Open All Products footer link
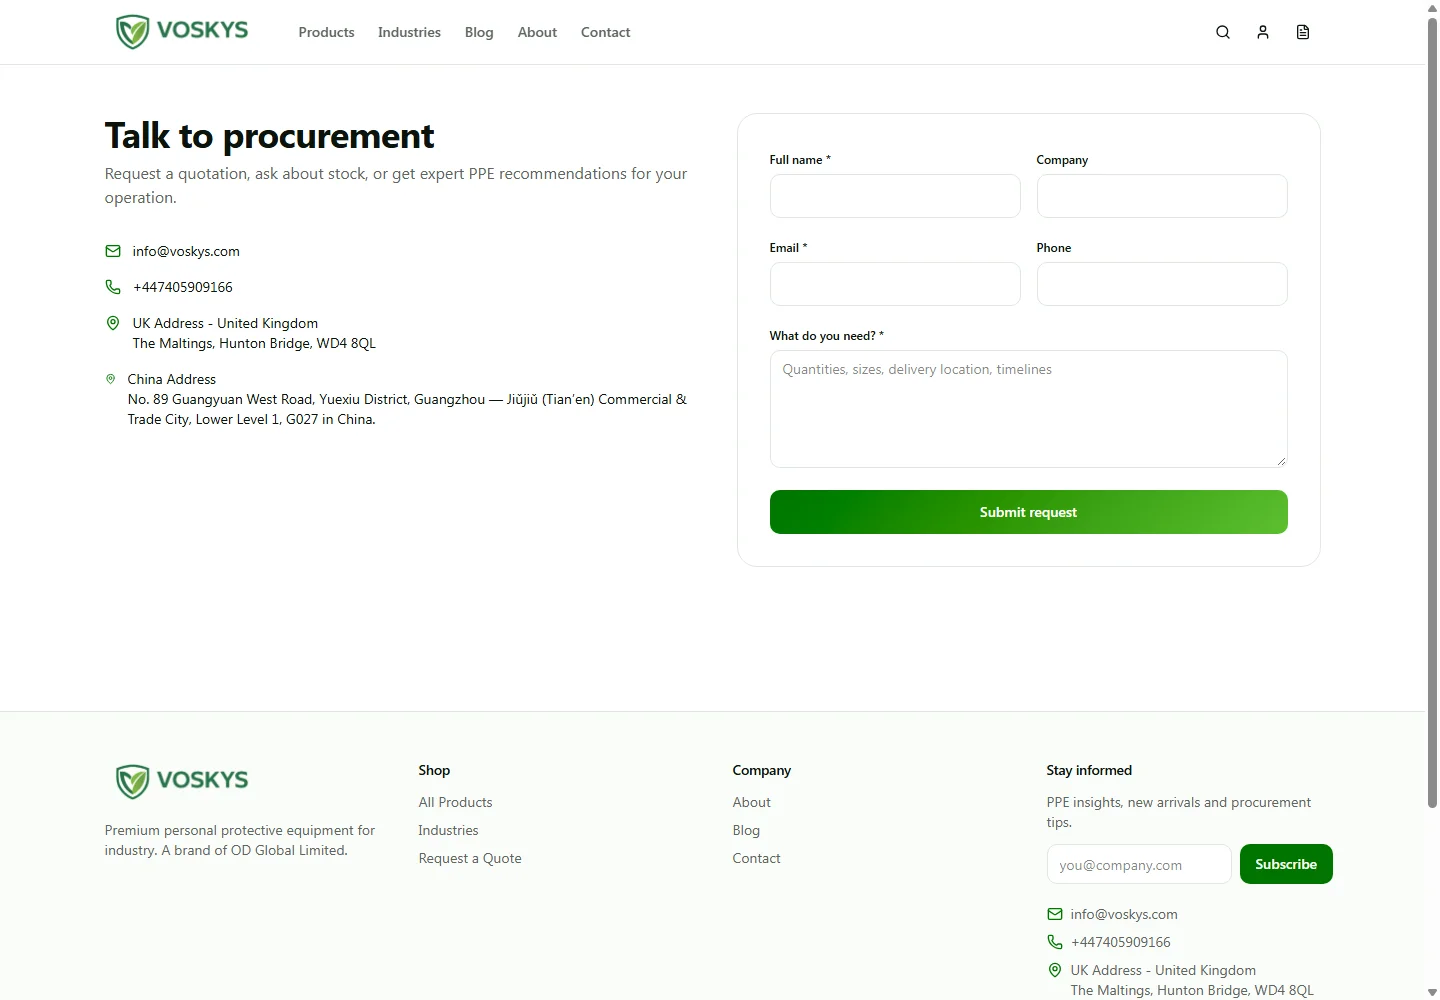The image size is (1440, 1000). pyautogui.click(x=455, y=802)
